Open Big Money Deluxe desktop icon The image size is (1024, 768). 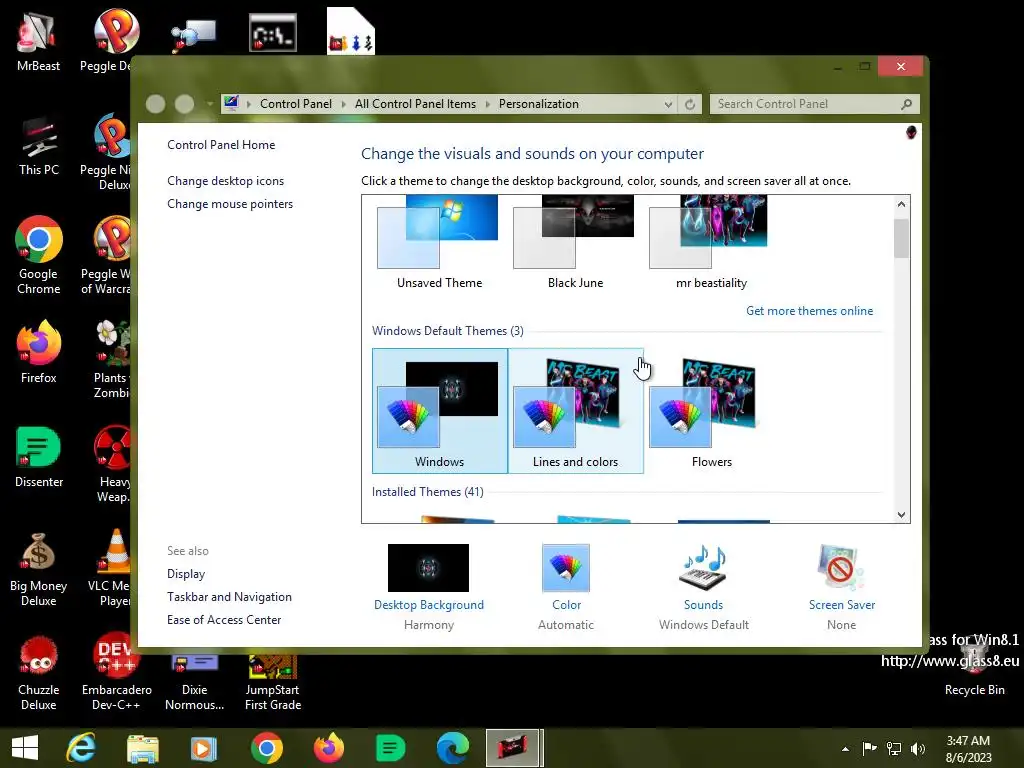[x=39, y=567]
